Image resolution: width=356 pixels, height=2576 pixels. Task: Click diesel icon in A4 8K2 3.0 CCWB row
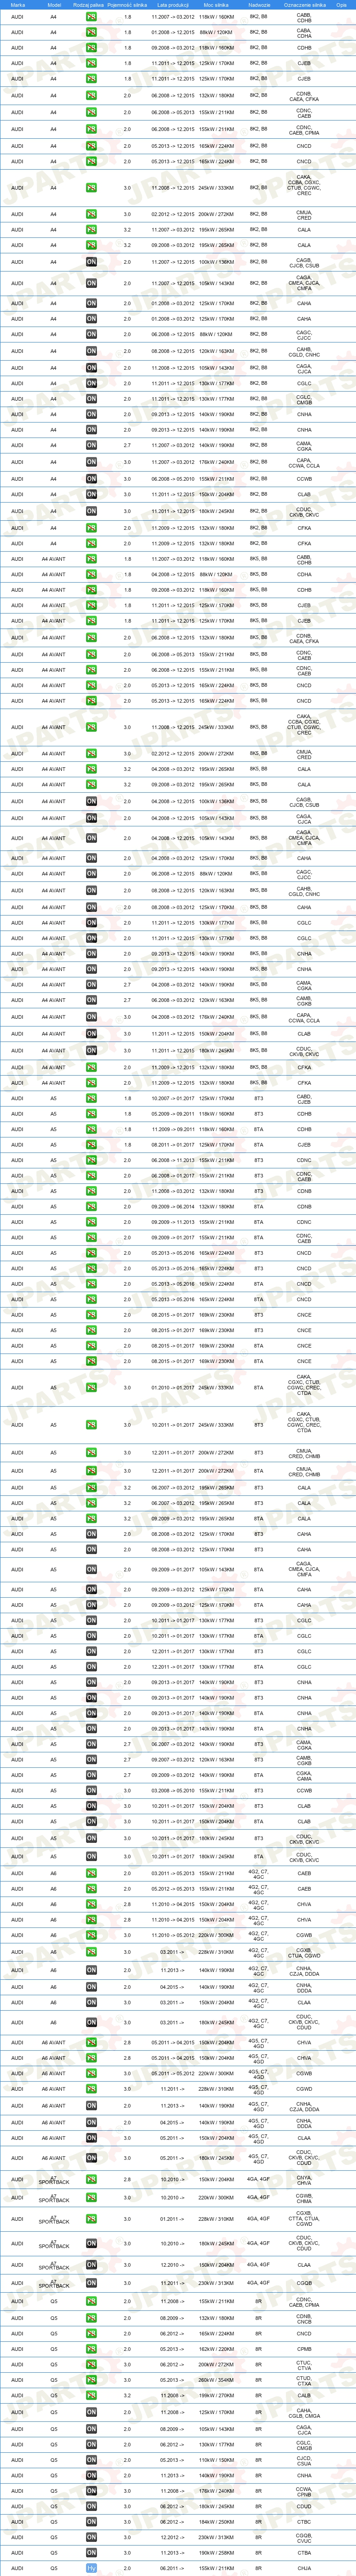(91, 479)
